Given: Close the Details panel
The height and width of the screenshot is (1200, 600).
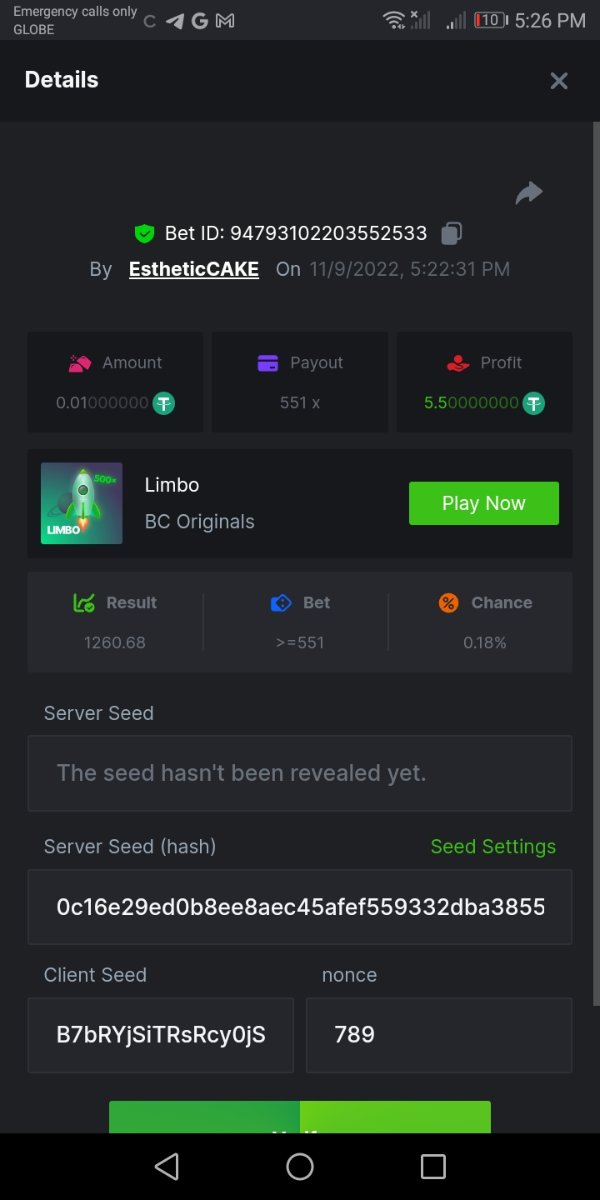Looking at the screenshot, I should 559,81.
